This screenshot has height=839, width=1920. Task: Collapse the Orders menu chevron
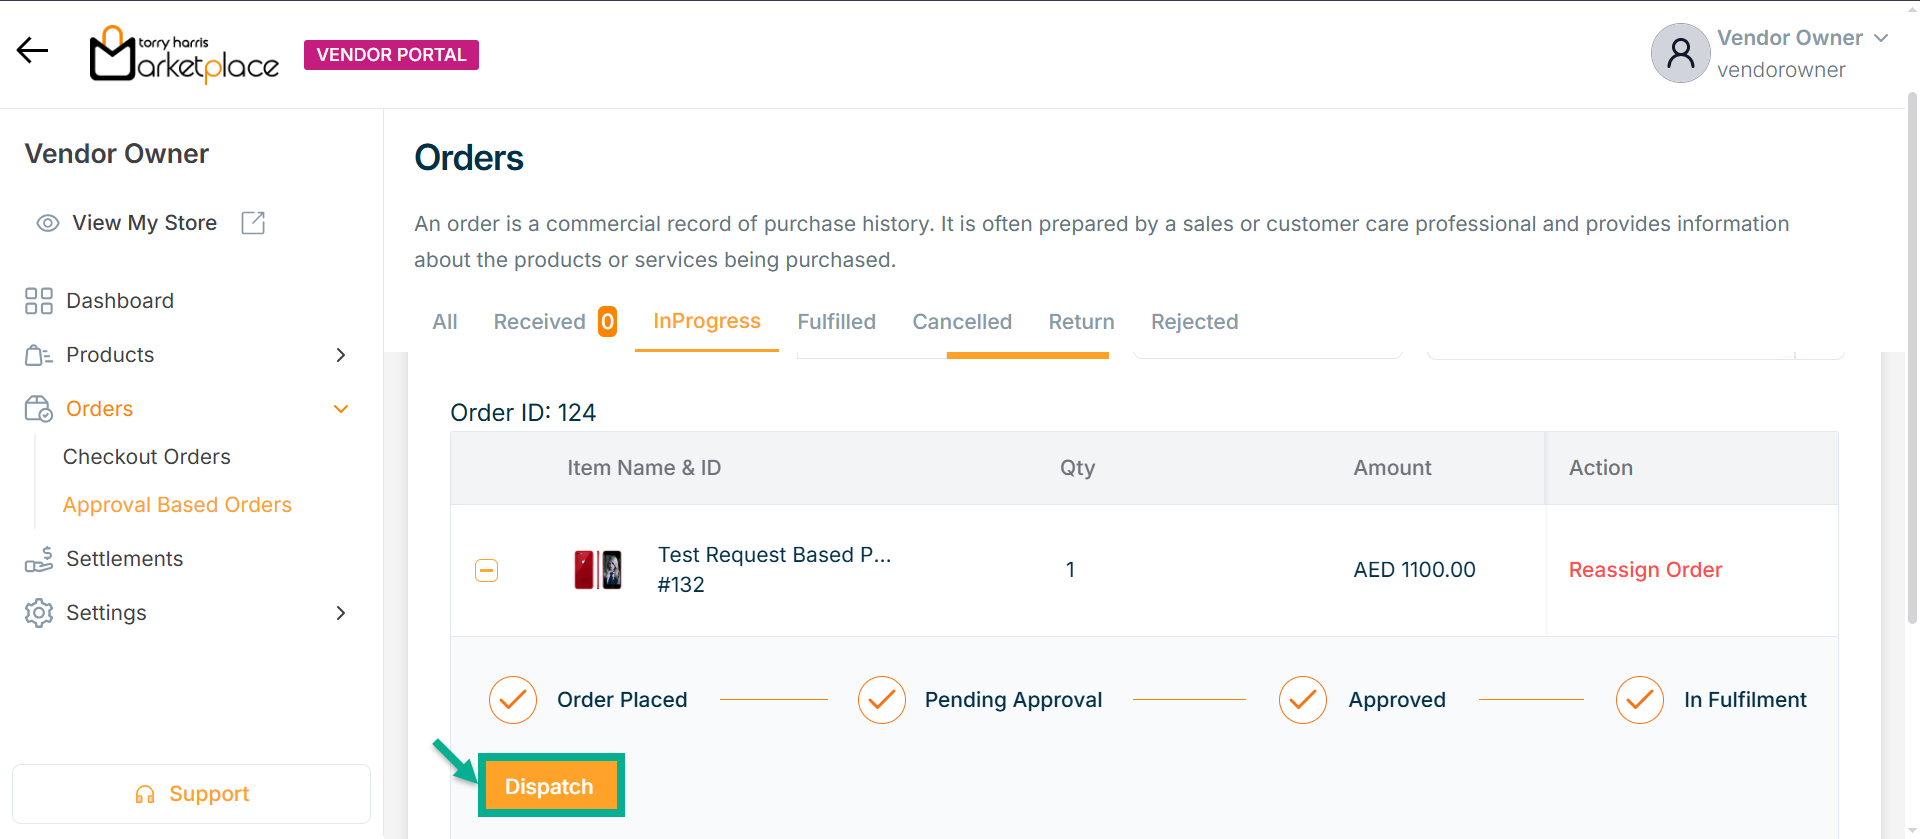[x=341, y=409]
